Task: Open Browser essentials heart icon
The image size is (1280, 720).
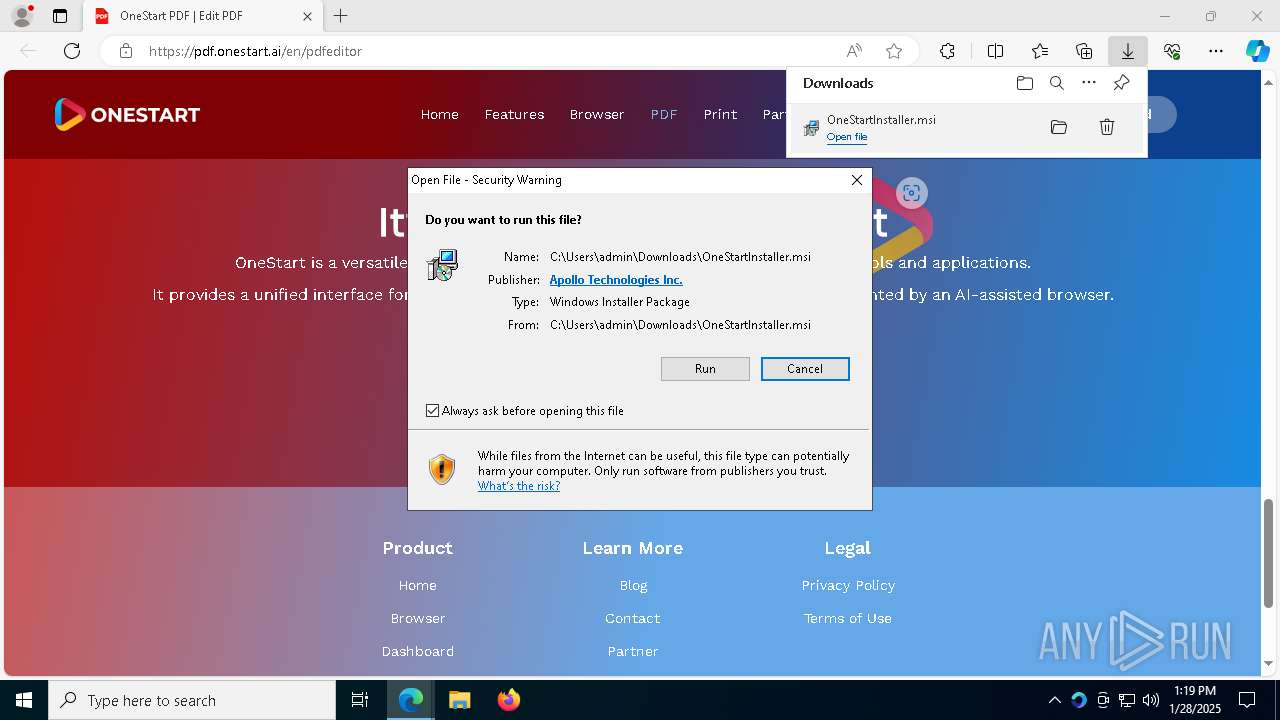Action: [1172, 51]
